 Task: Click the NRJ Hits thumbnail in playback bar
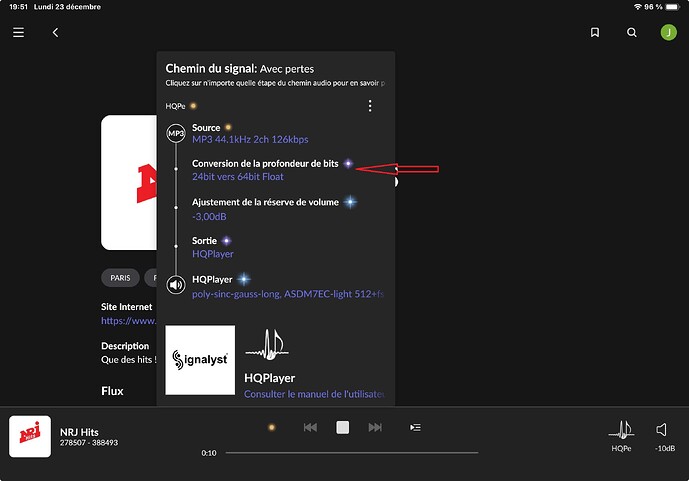tap(30, 436)
